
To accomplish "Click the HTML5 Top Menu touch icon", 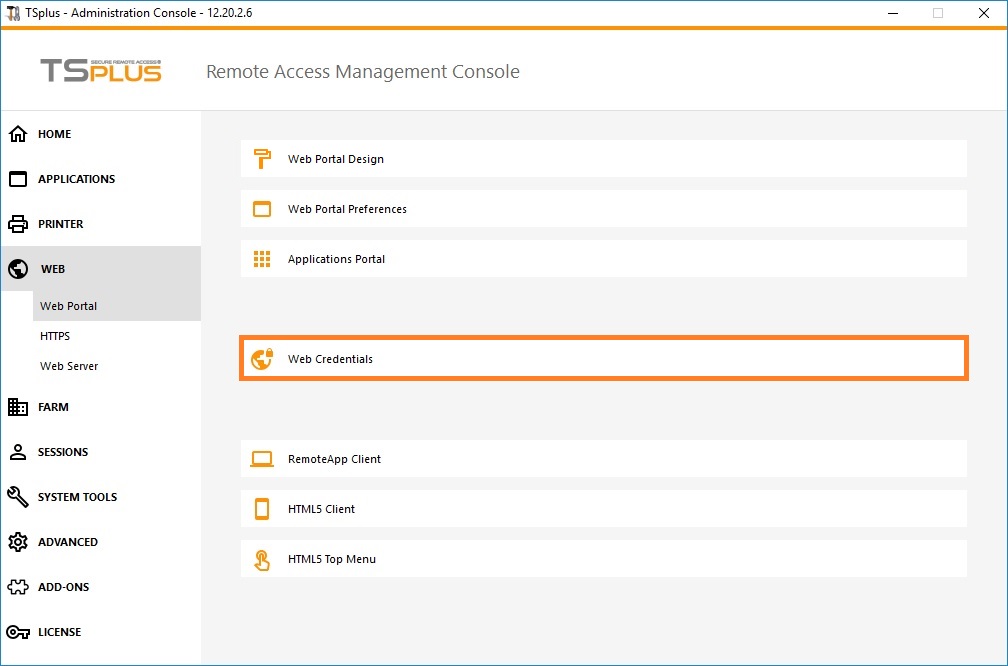I will (262, 559).
